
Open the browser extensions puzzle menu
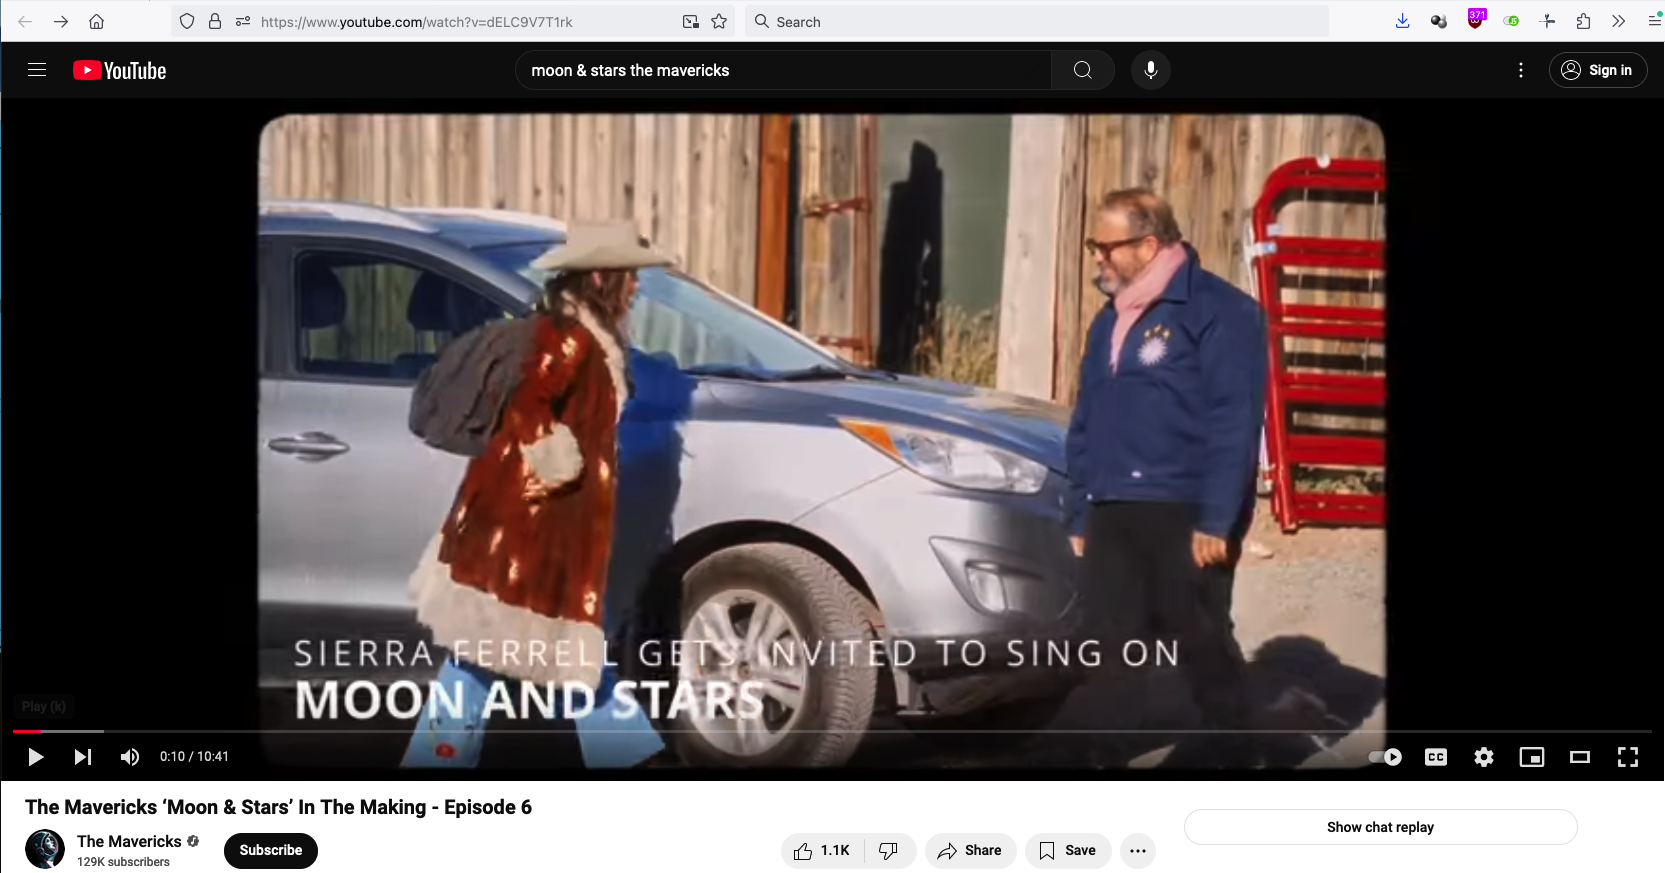pyautogui.click(x=1583, y=21)
